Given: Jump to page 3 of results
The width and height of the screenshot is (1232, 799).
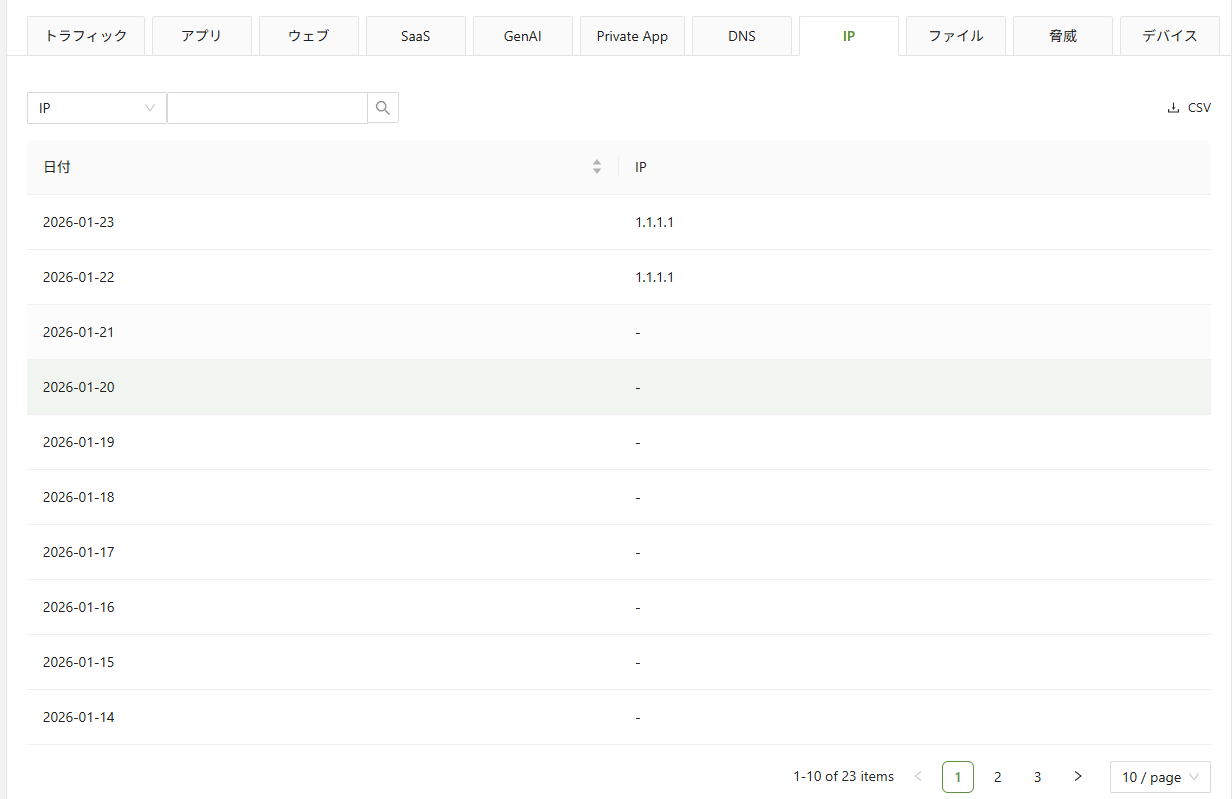Looking at the screenshot, I should [1037, 777].
